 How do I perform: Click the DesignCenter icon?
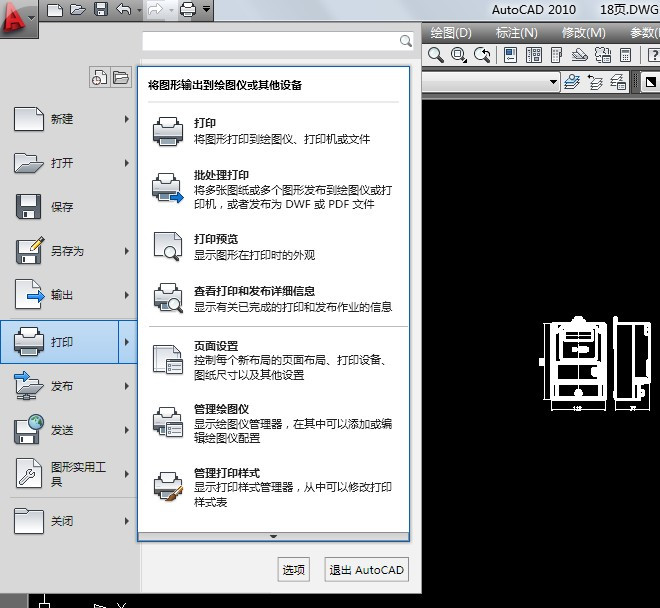point(534,55)
